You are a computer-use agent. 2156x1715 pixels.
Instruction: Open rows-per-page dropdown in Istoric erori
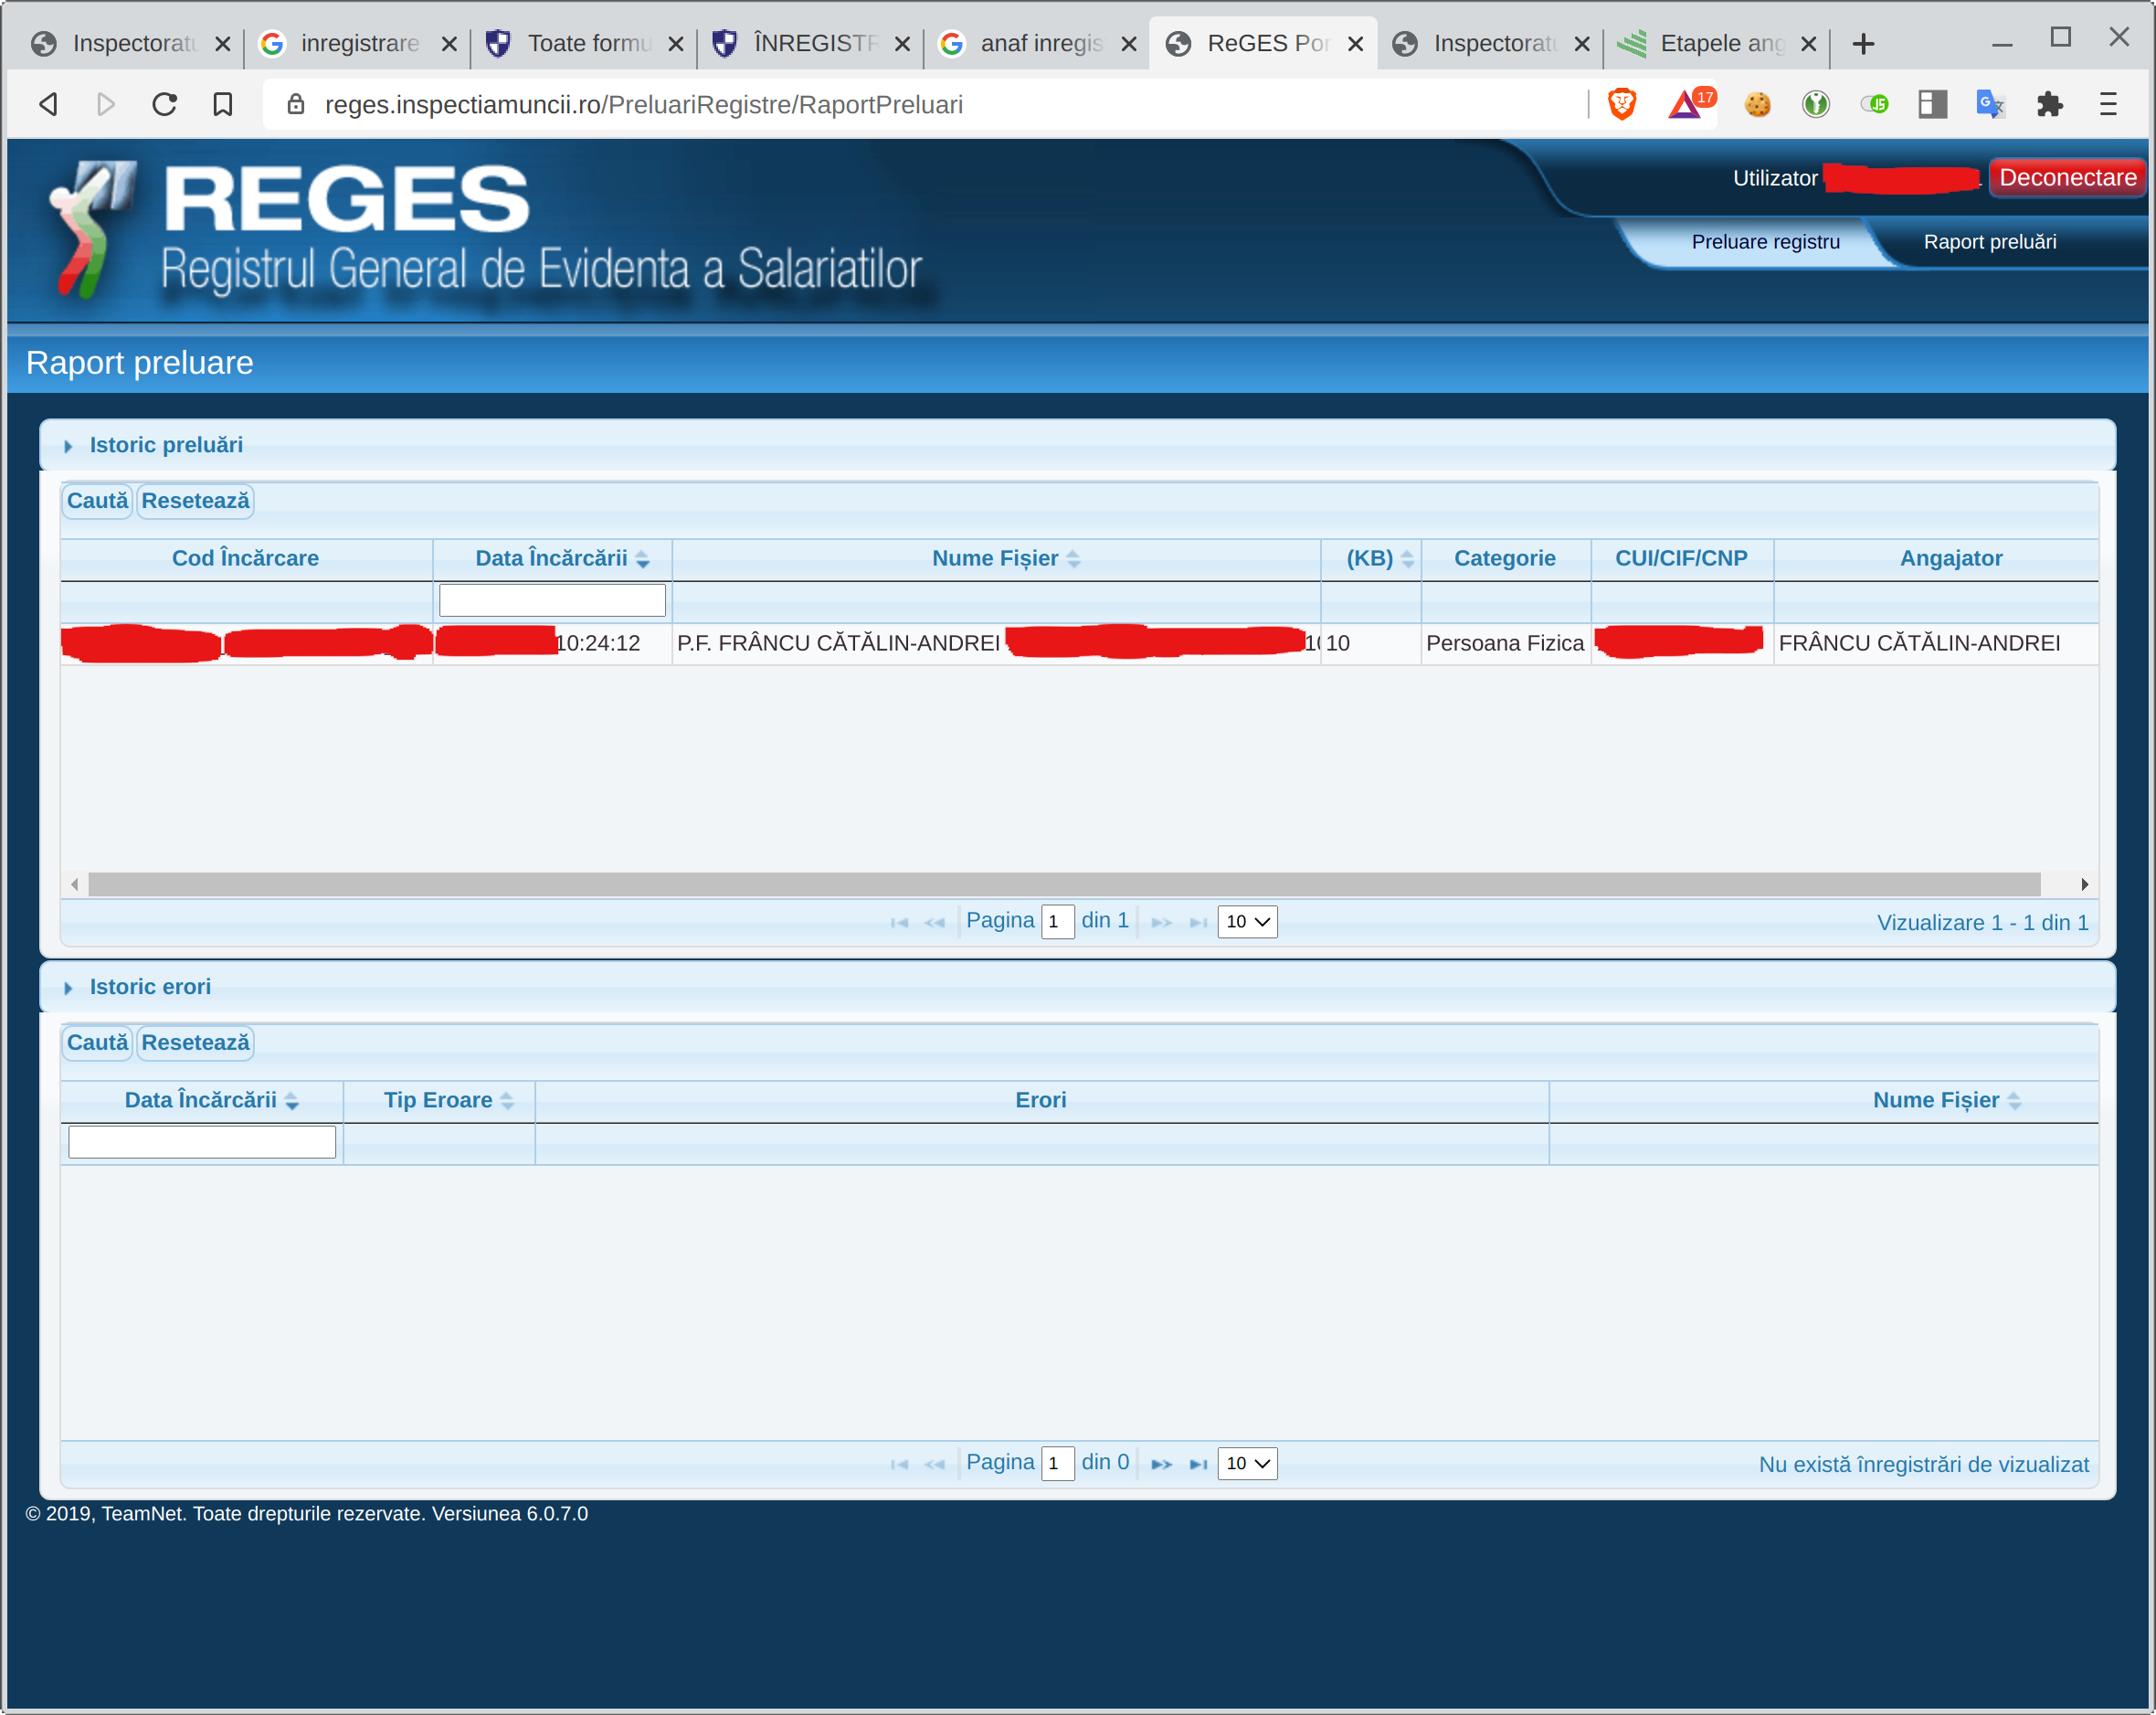(1246, 1463)
